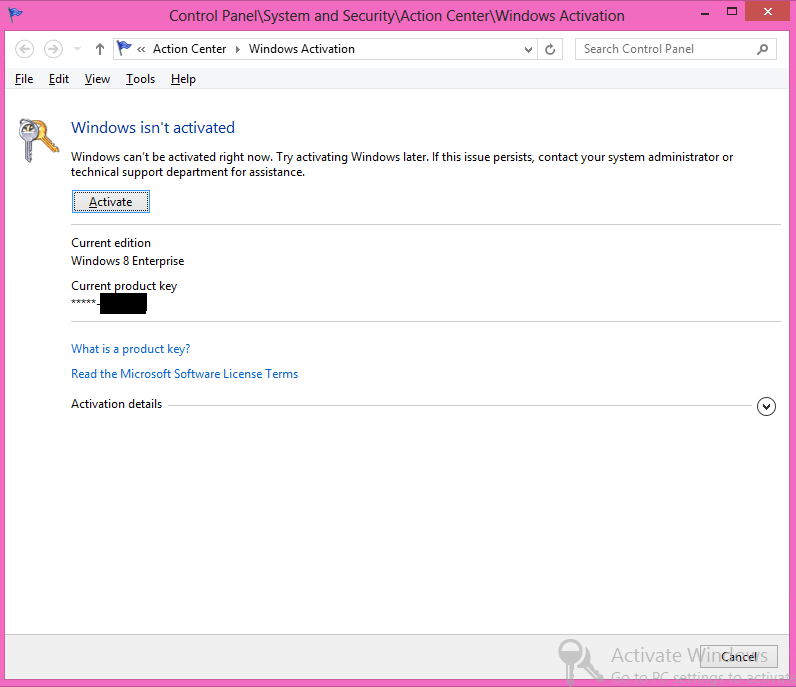The height and width of the screenshot is (687, 796).
Task: Click the Activate button
Action: (111, 202)
